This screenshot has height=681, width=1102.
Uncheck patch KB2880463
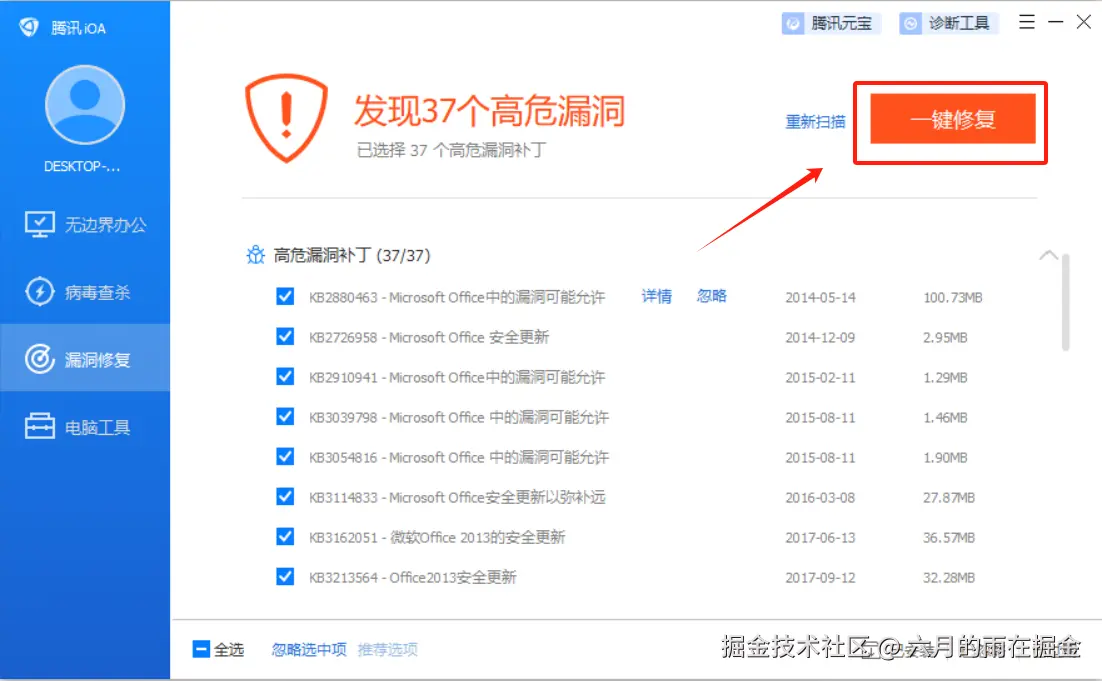pos(285,297)
